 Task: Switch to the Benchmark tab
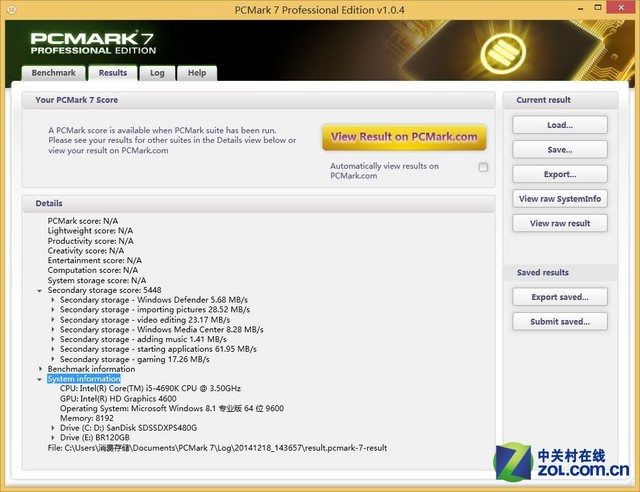(x=53, y=73)
